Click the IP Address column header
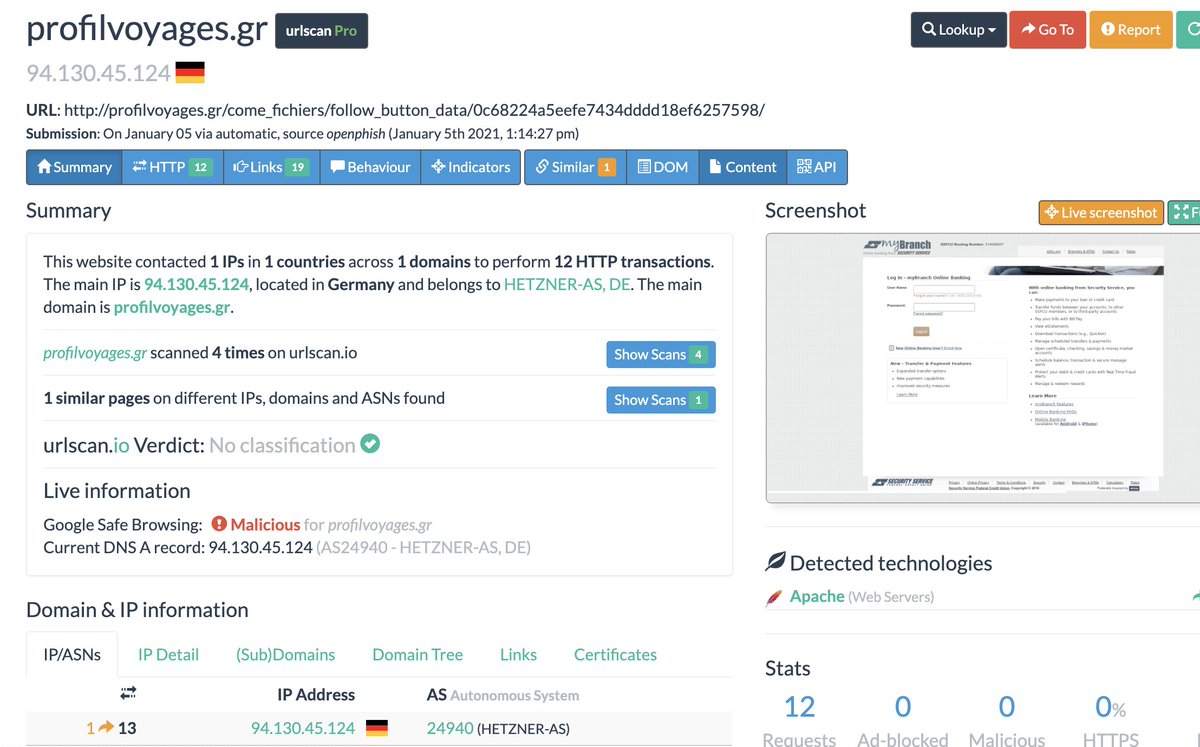Viewport: 1200px width, 747px height. pos(316,694)
